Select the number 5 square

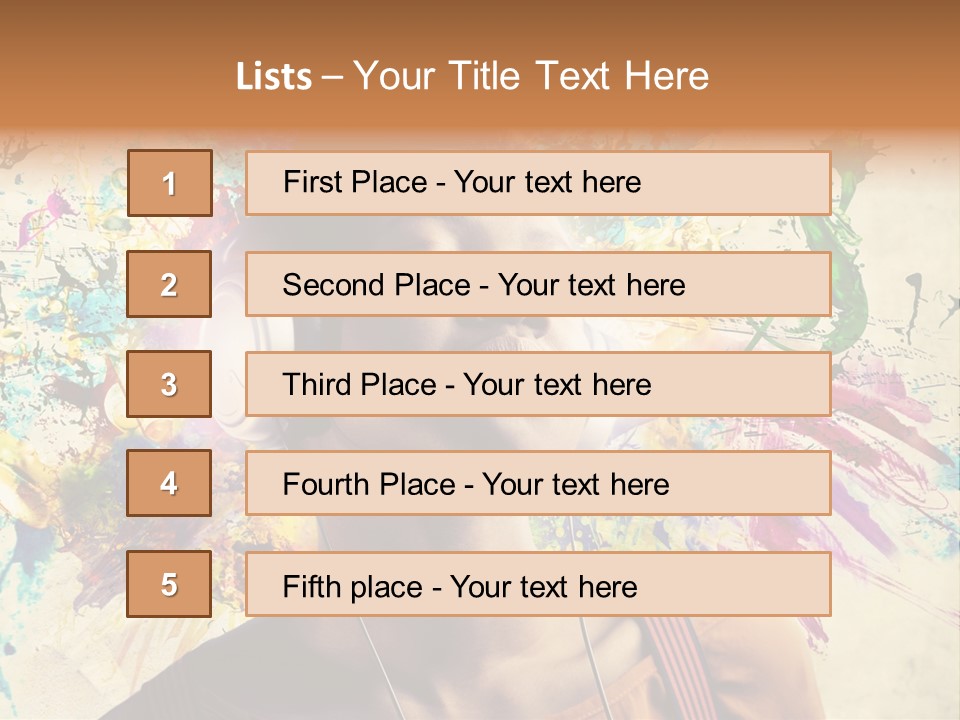pyautogui.click(x=169, y=584)
